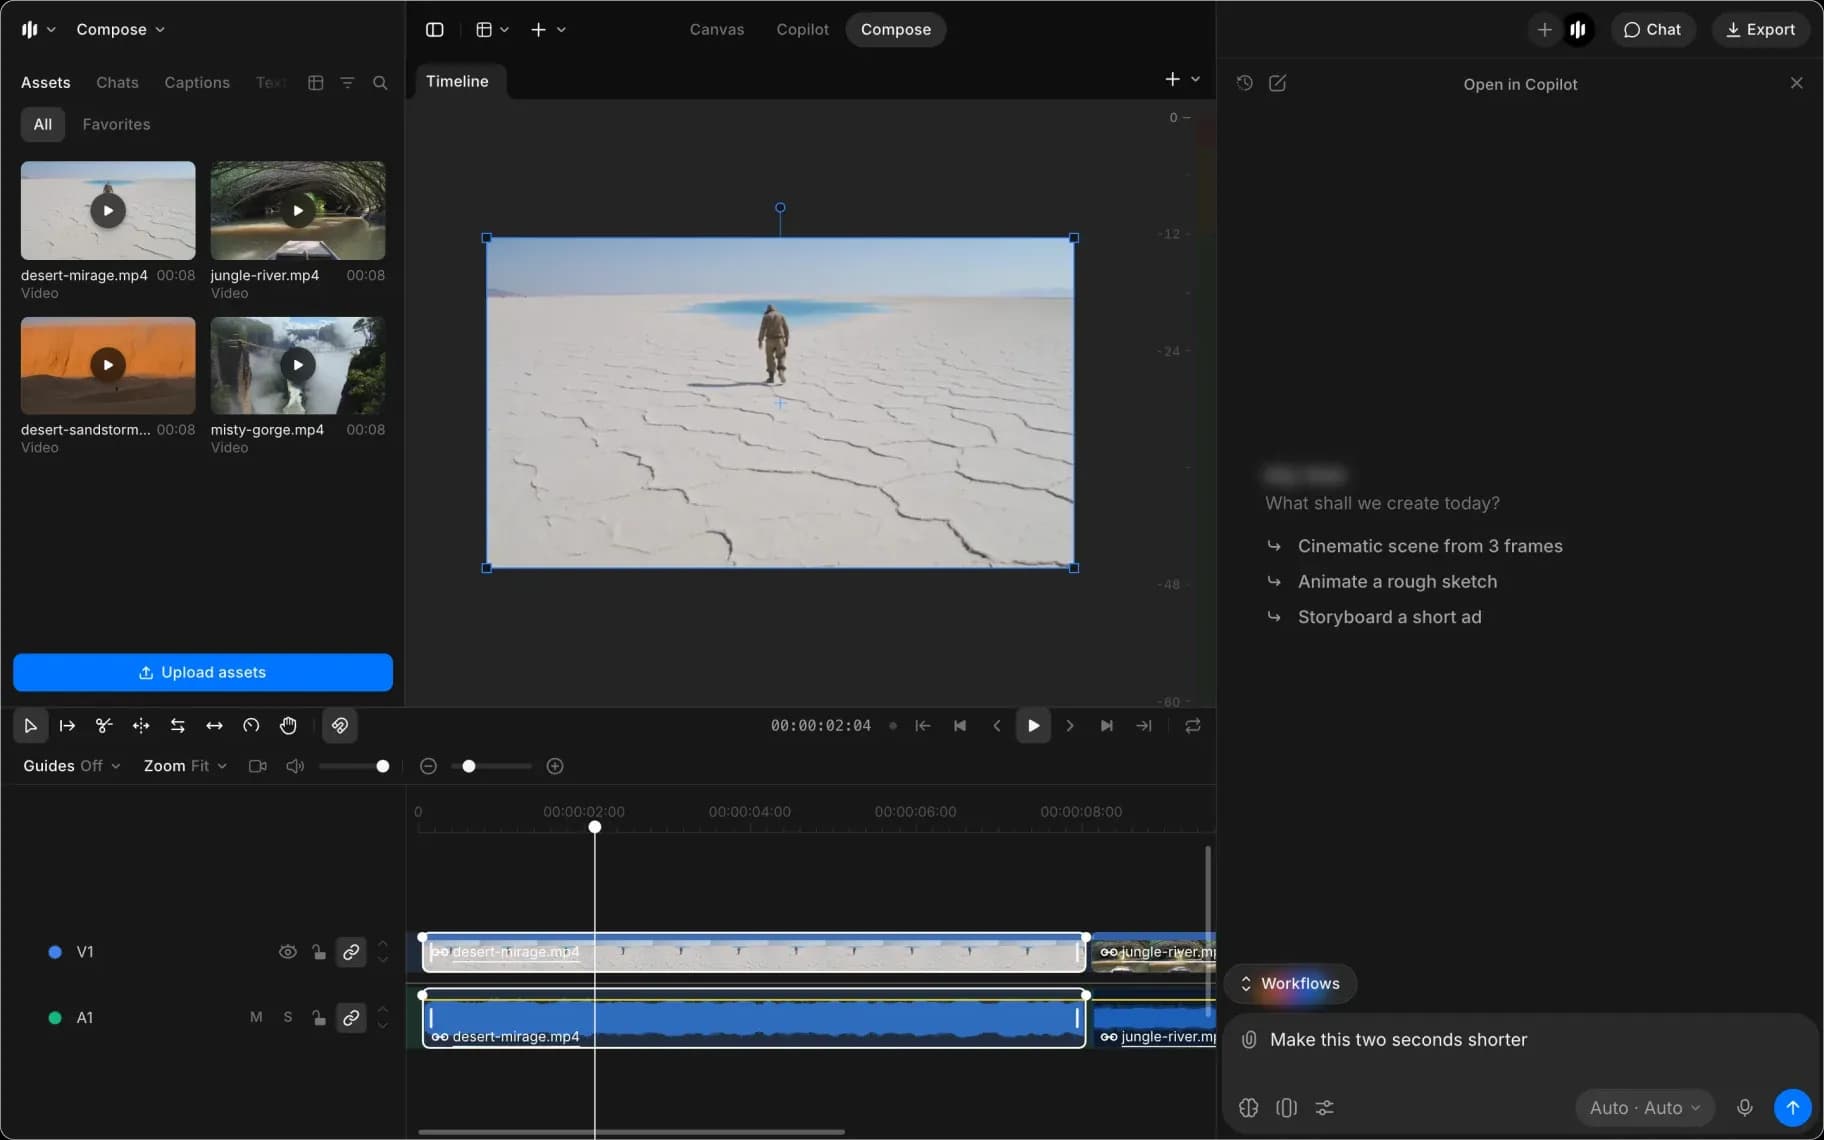
Task: Open the add plus dropdown in top toolbar
Action: 547,30
